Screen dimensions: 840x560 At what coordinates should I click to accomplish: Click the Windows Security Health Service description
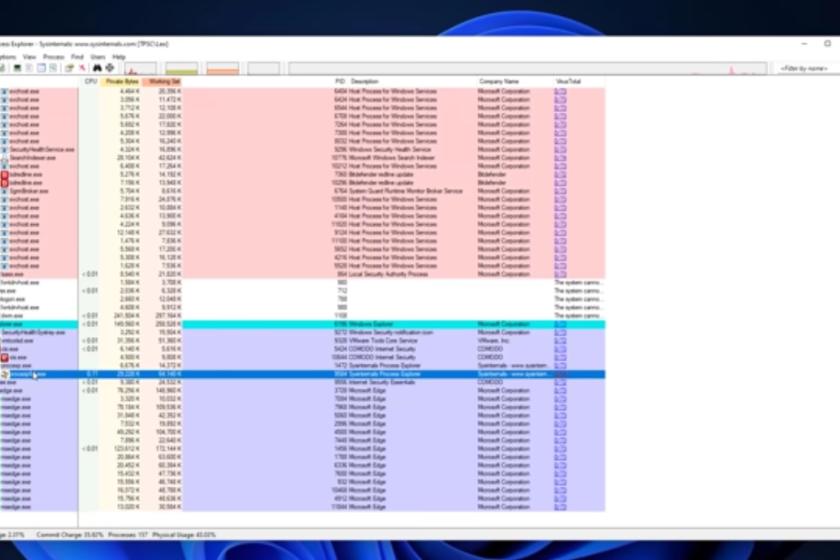click(x=389, y=150)
